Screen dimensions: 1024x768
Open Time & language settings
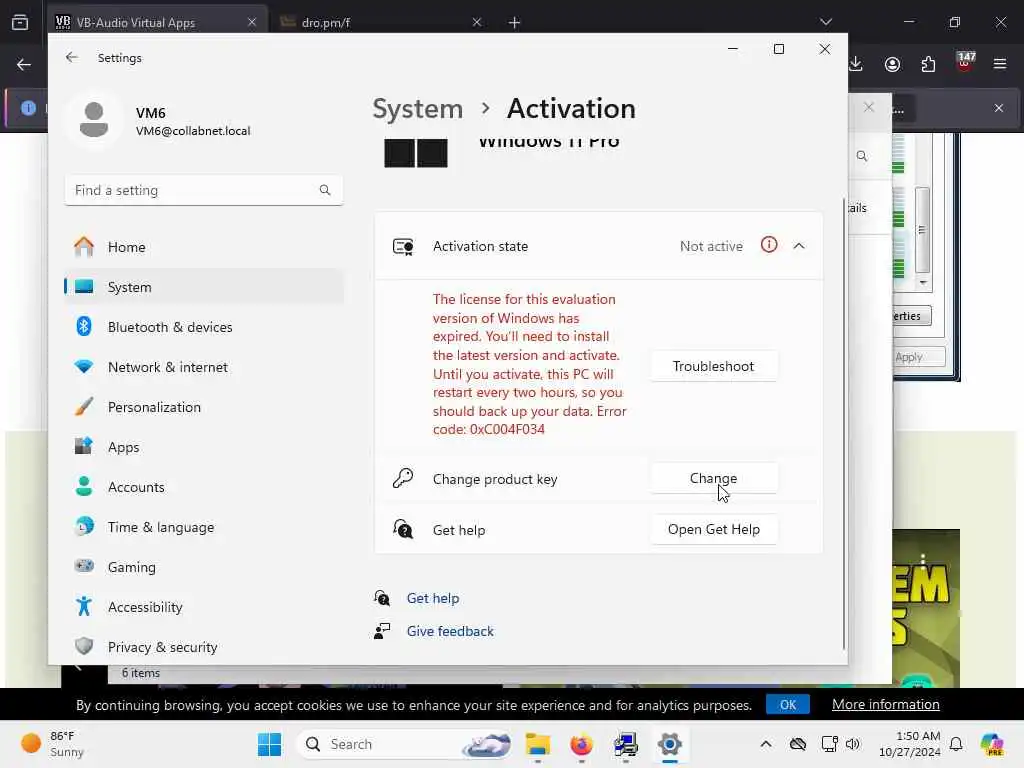(x=204, y=527)
